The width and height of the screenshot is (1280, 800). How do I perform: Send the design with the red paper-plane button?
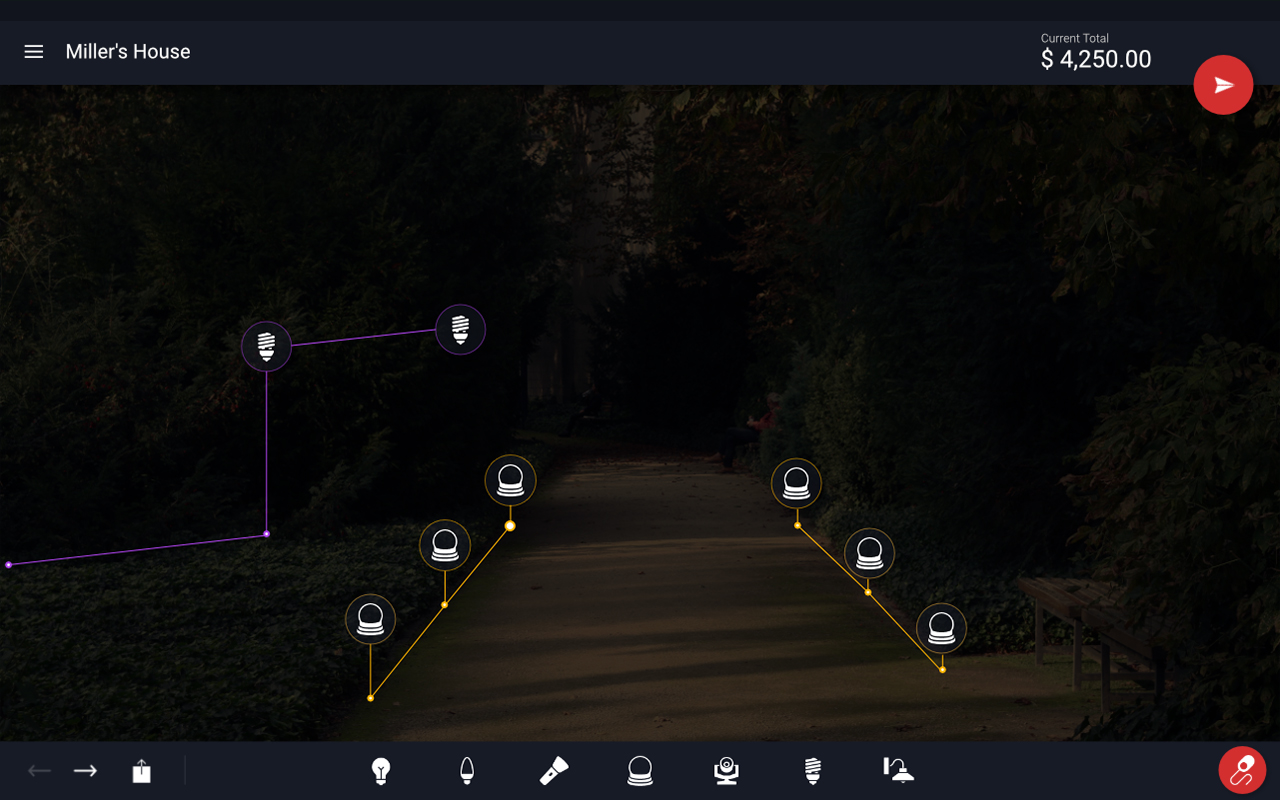pyautogui.click(x=1223, y=85)
